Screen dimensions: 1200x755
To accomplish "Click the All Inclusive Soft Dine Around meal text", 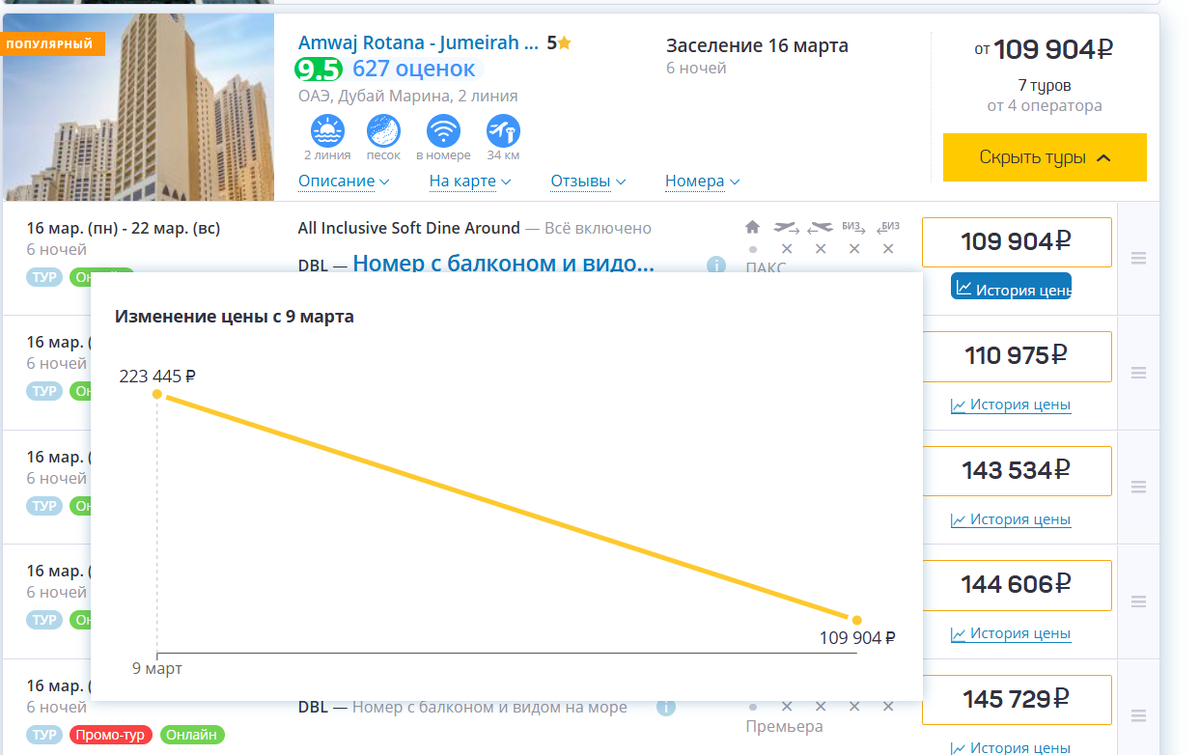I will [x=409, y=228].
